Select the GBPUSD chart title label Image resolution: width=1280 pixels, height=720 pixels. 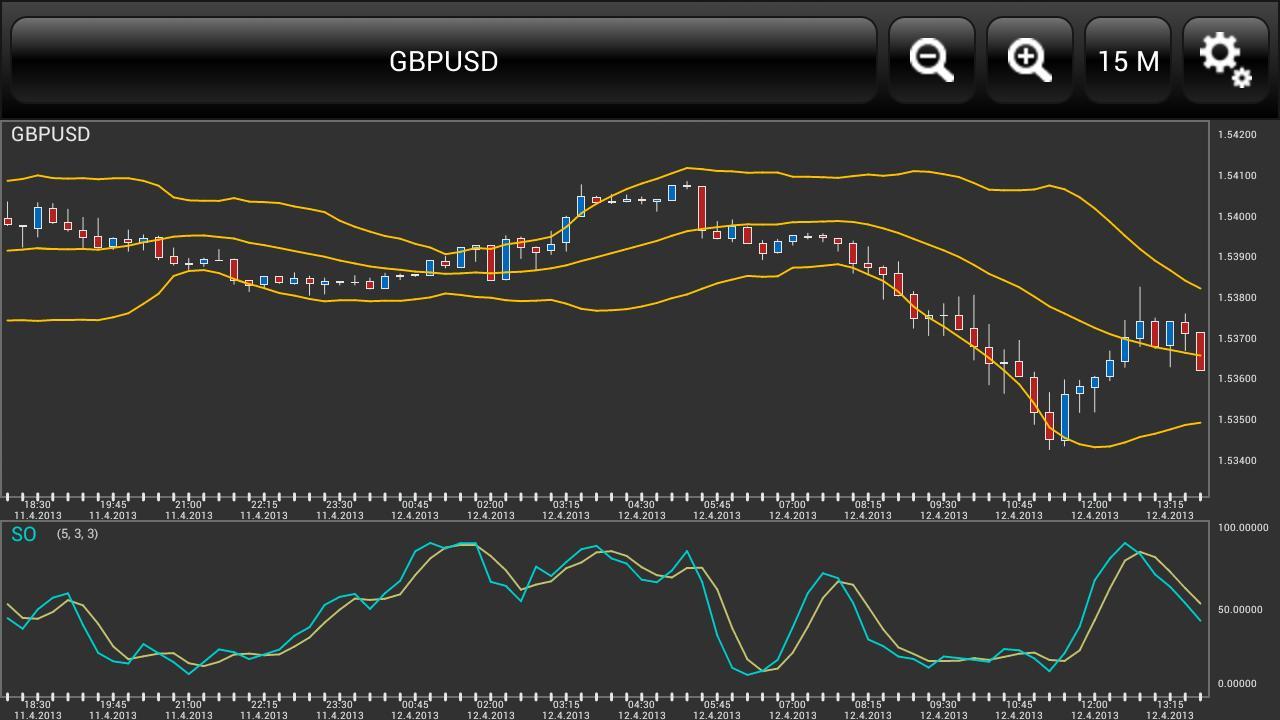[x=51, y=134]
